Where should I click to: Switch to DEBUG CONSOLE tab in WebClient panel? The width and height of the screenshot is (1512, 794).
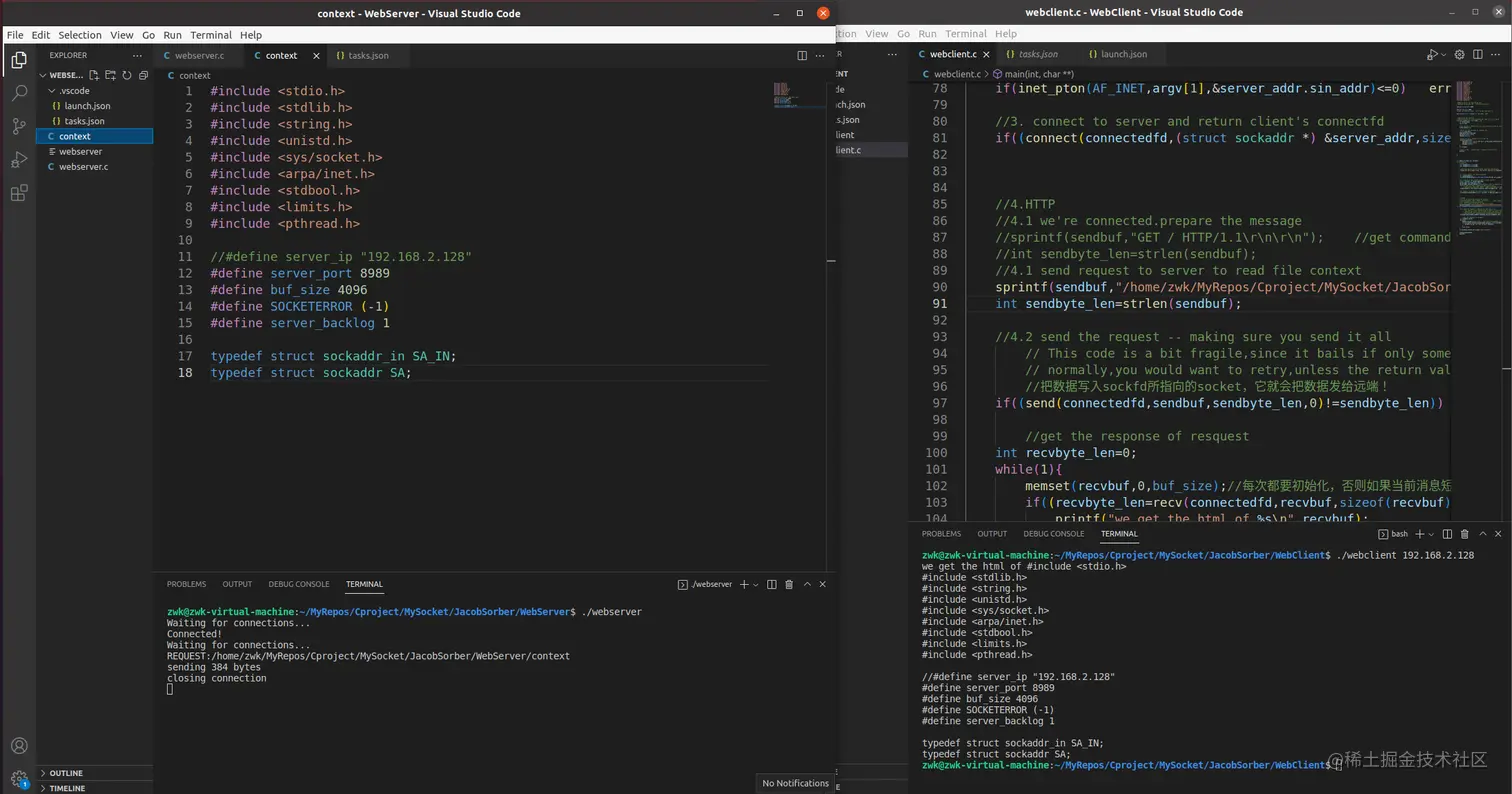click(x=1053, y=534)
